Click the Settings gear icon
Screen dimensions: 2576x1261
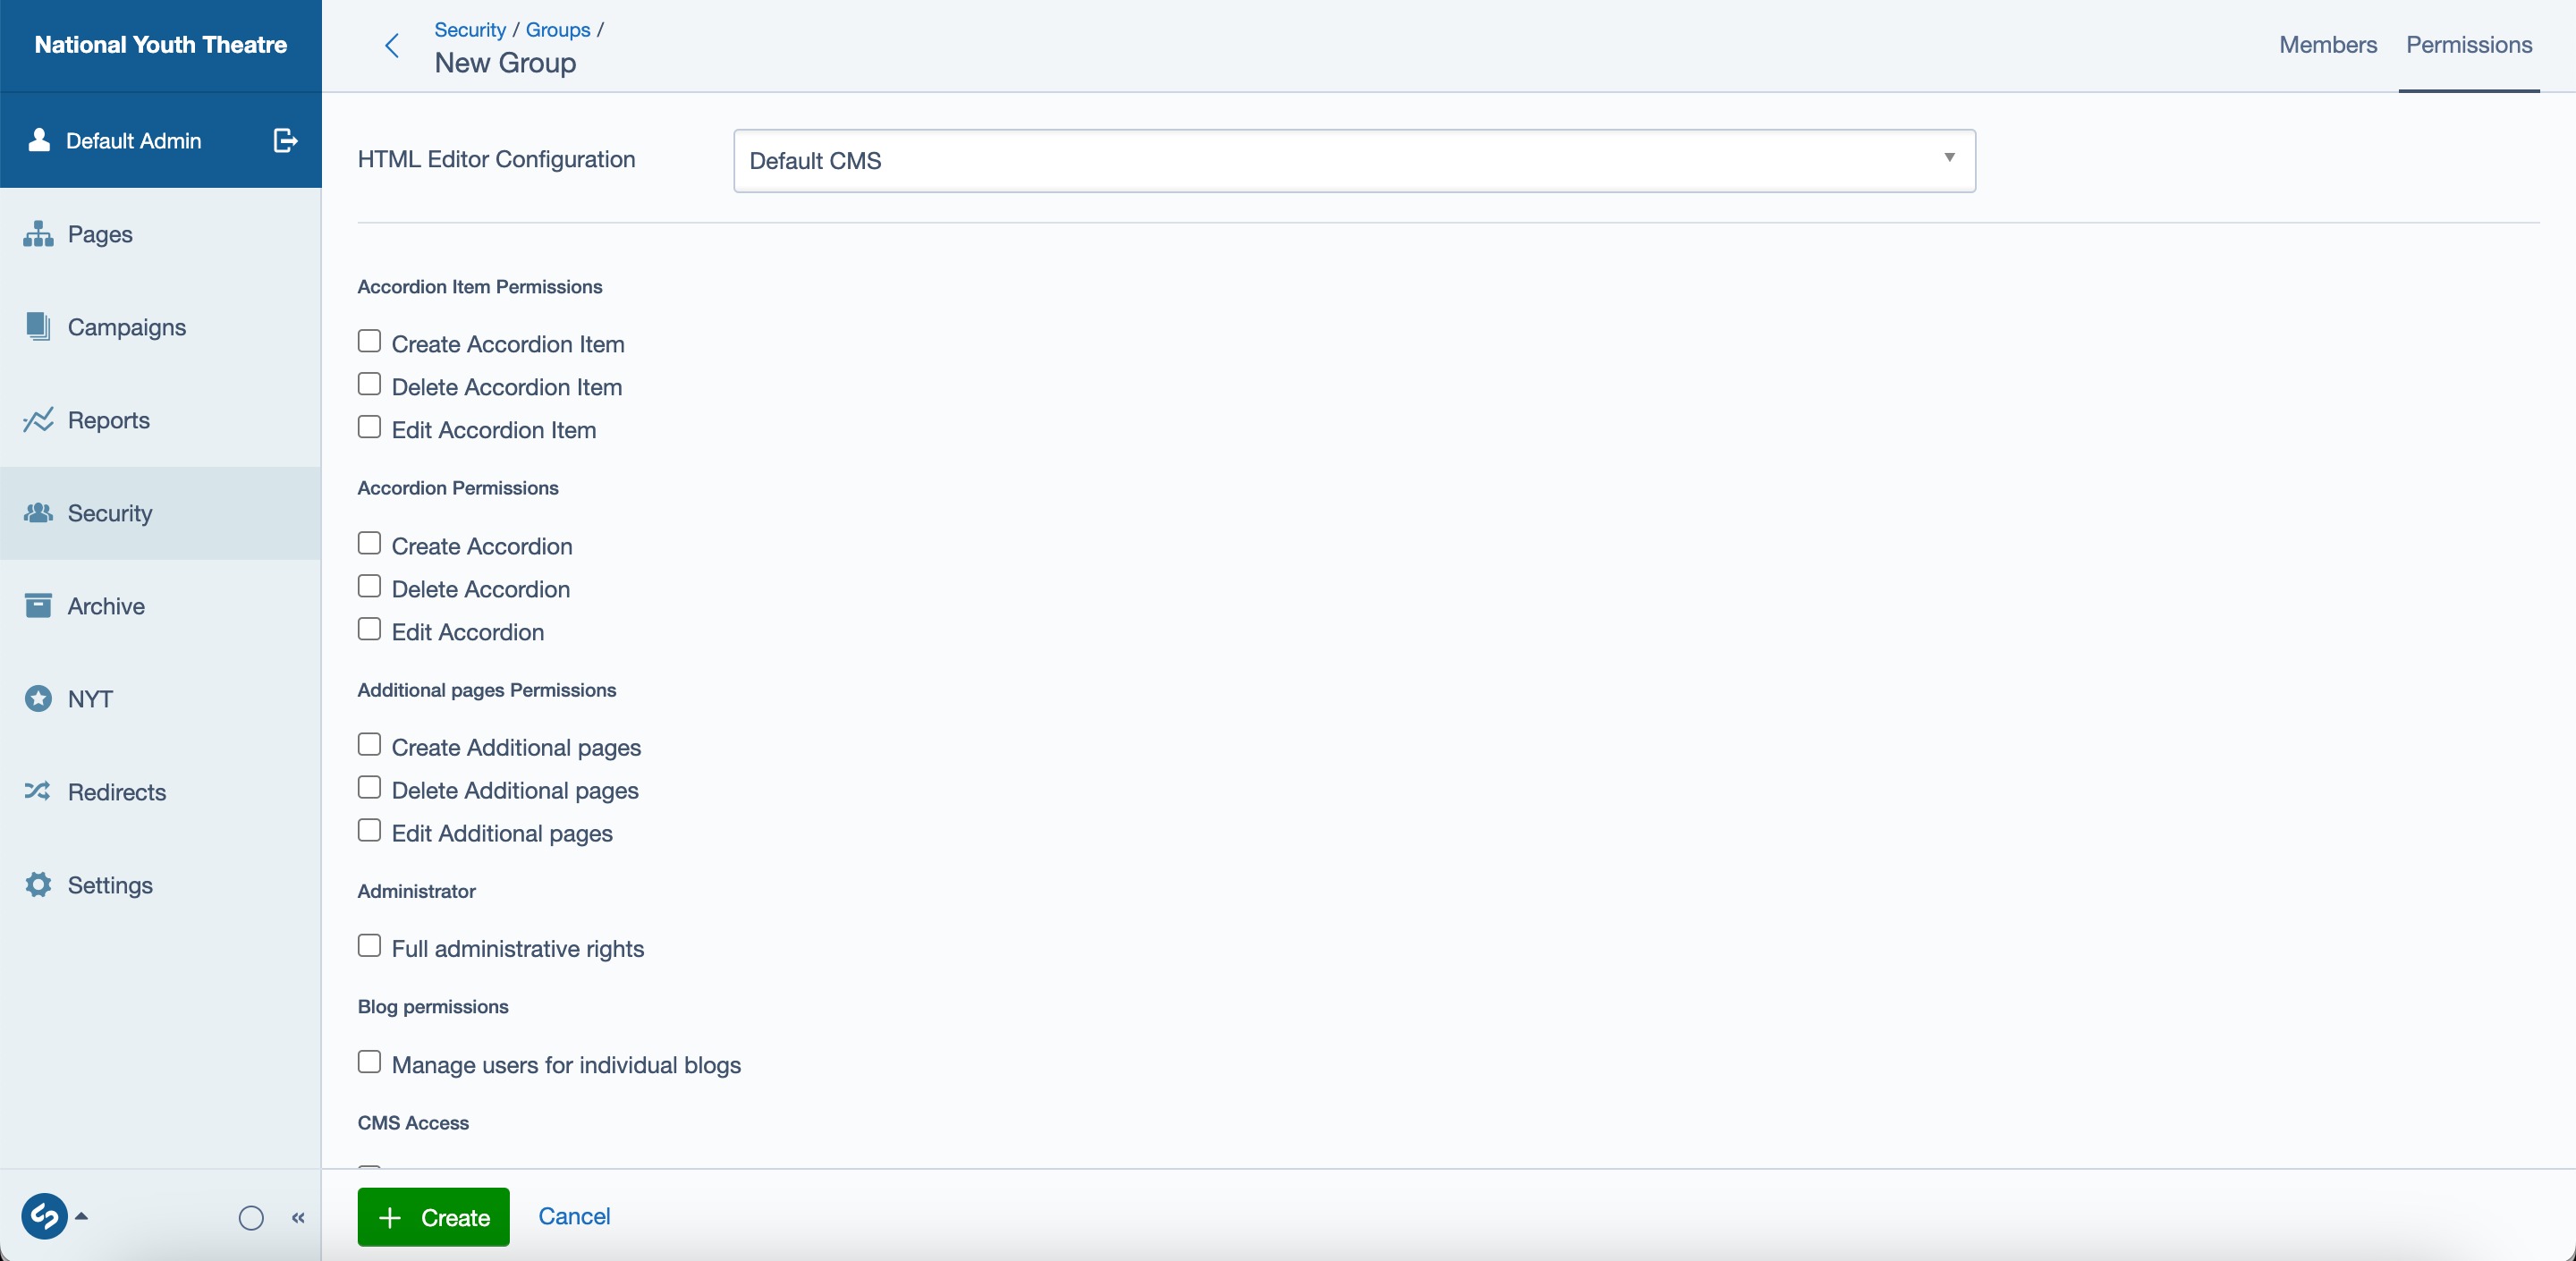tap(38, 885)
